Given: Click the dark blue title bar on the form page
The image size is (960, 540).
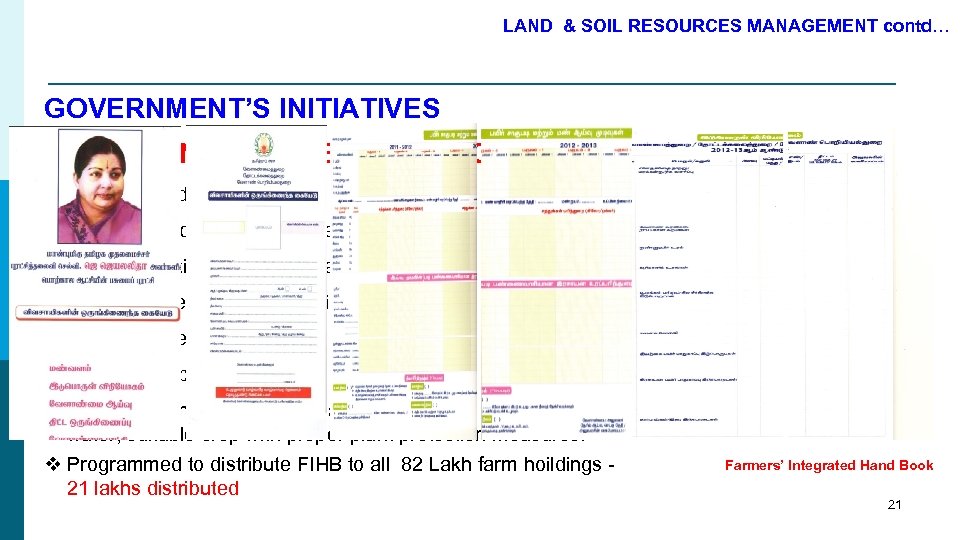Looking at the screenshot, I should 263,196.
